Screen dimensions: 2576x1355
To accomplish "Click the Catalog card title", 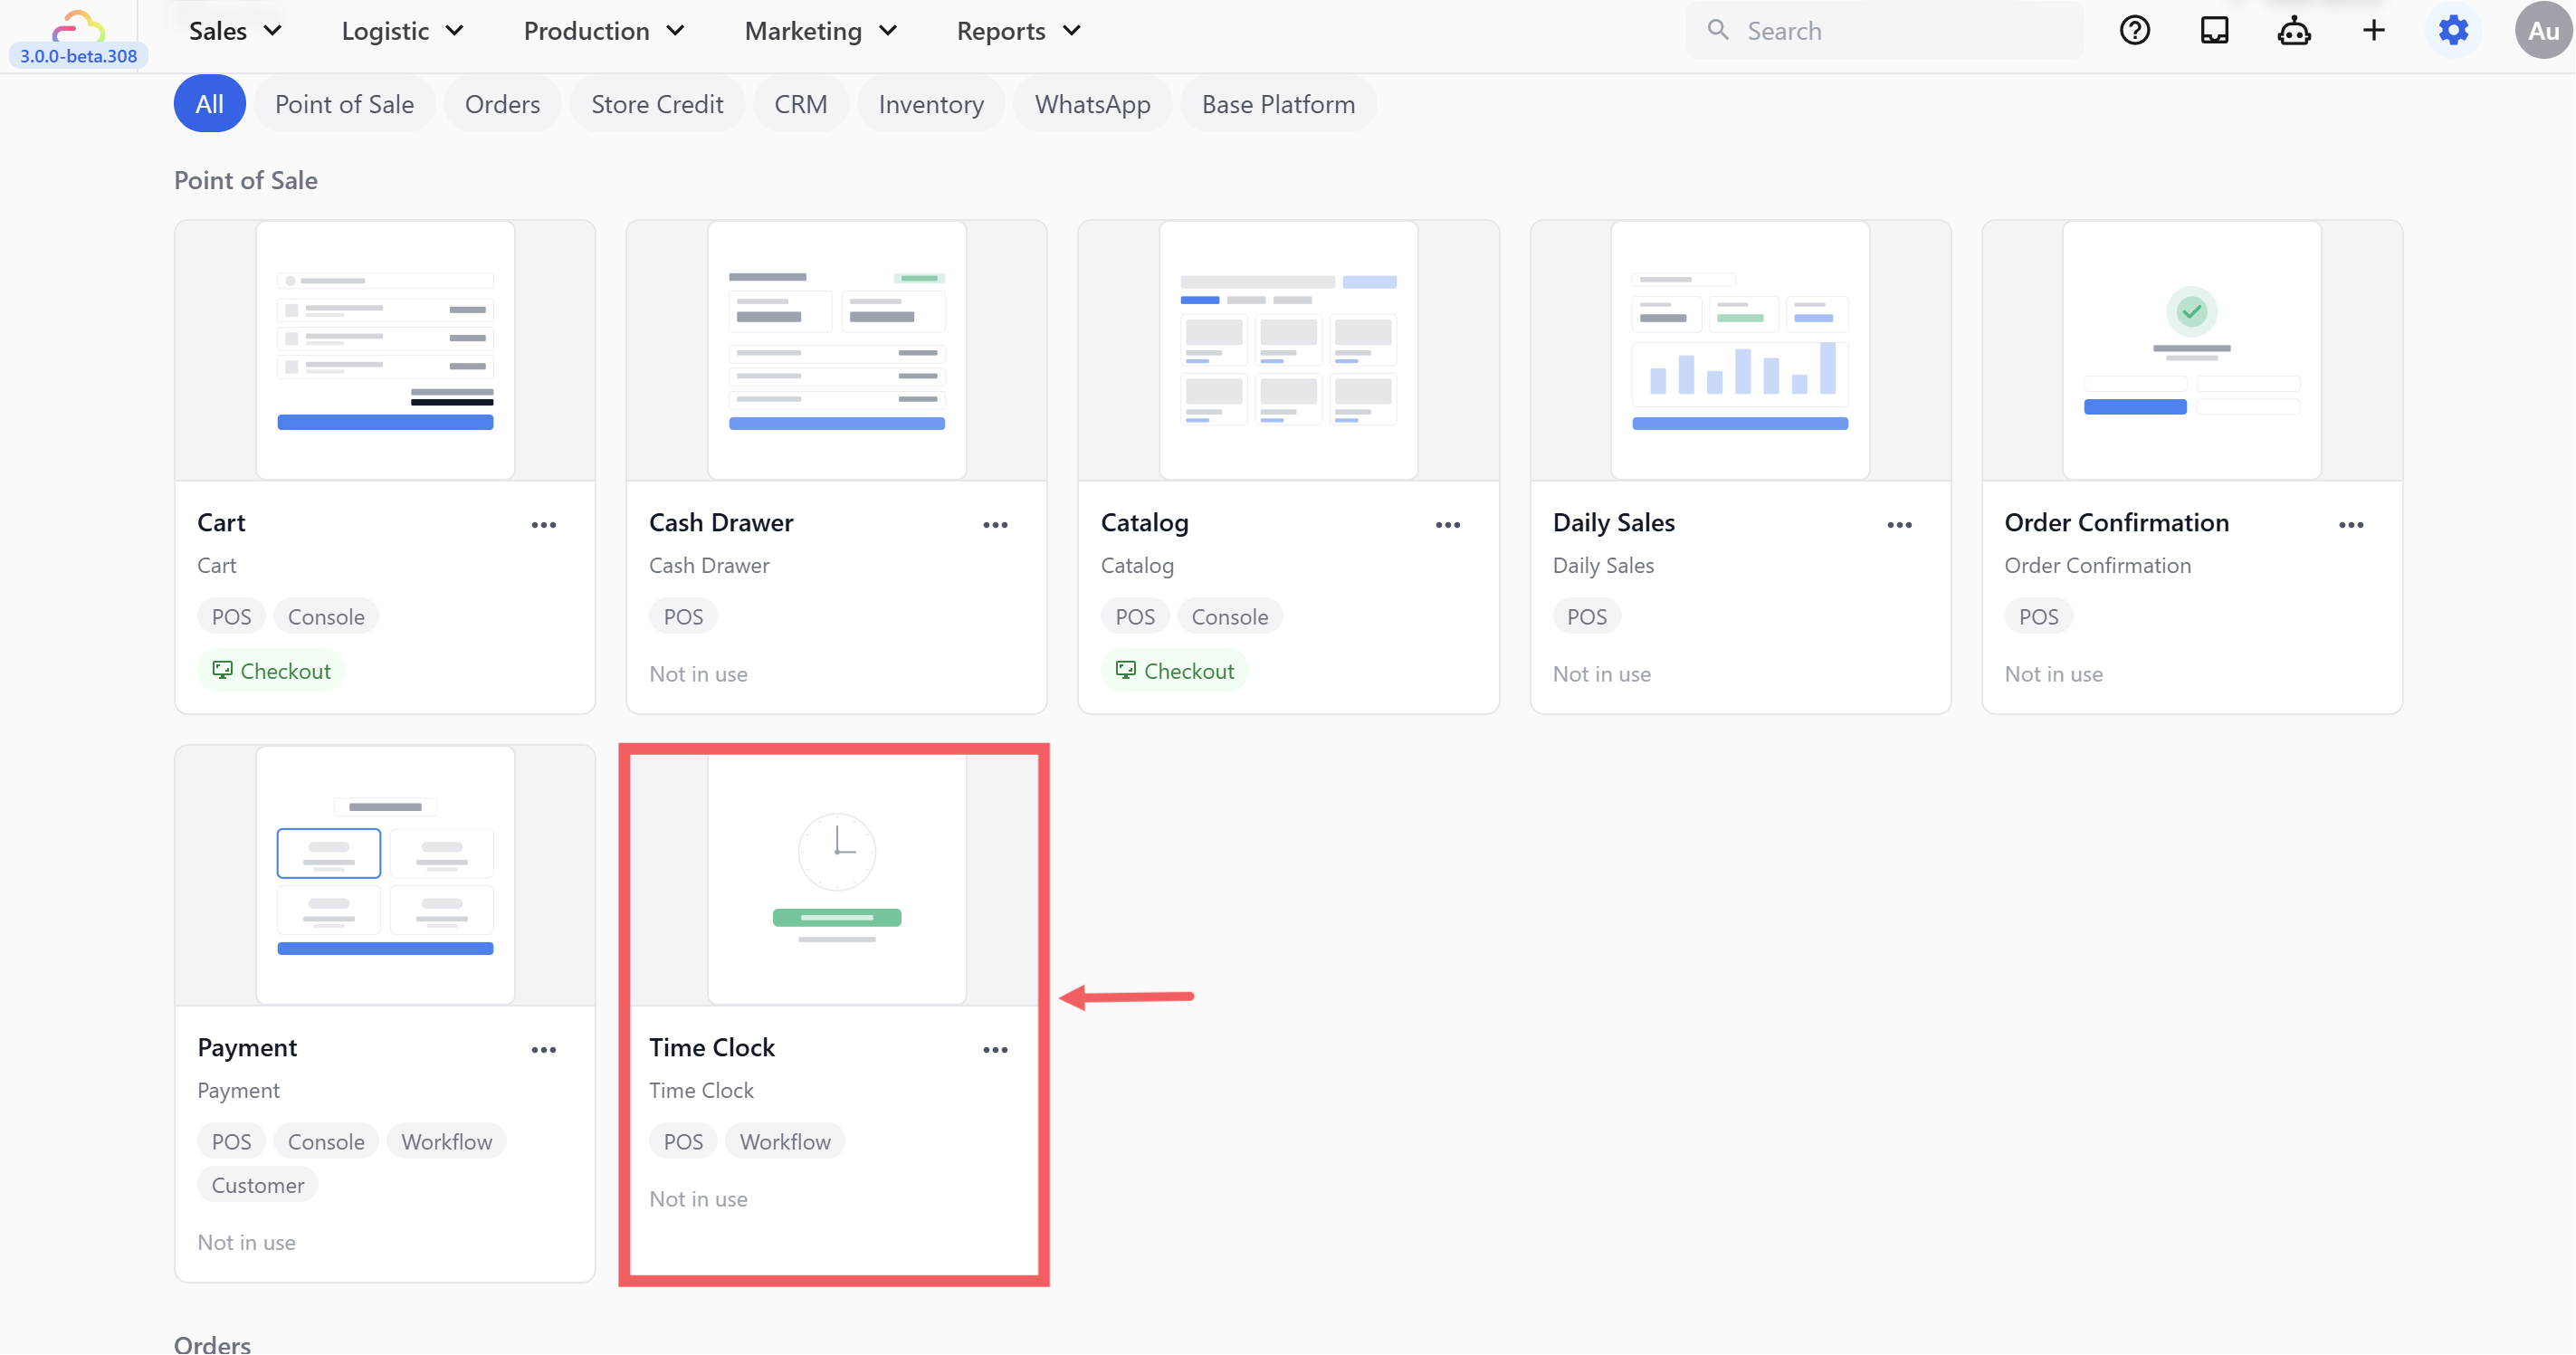I will pos(1145,523).
